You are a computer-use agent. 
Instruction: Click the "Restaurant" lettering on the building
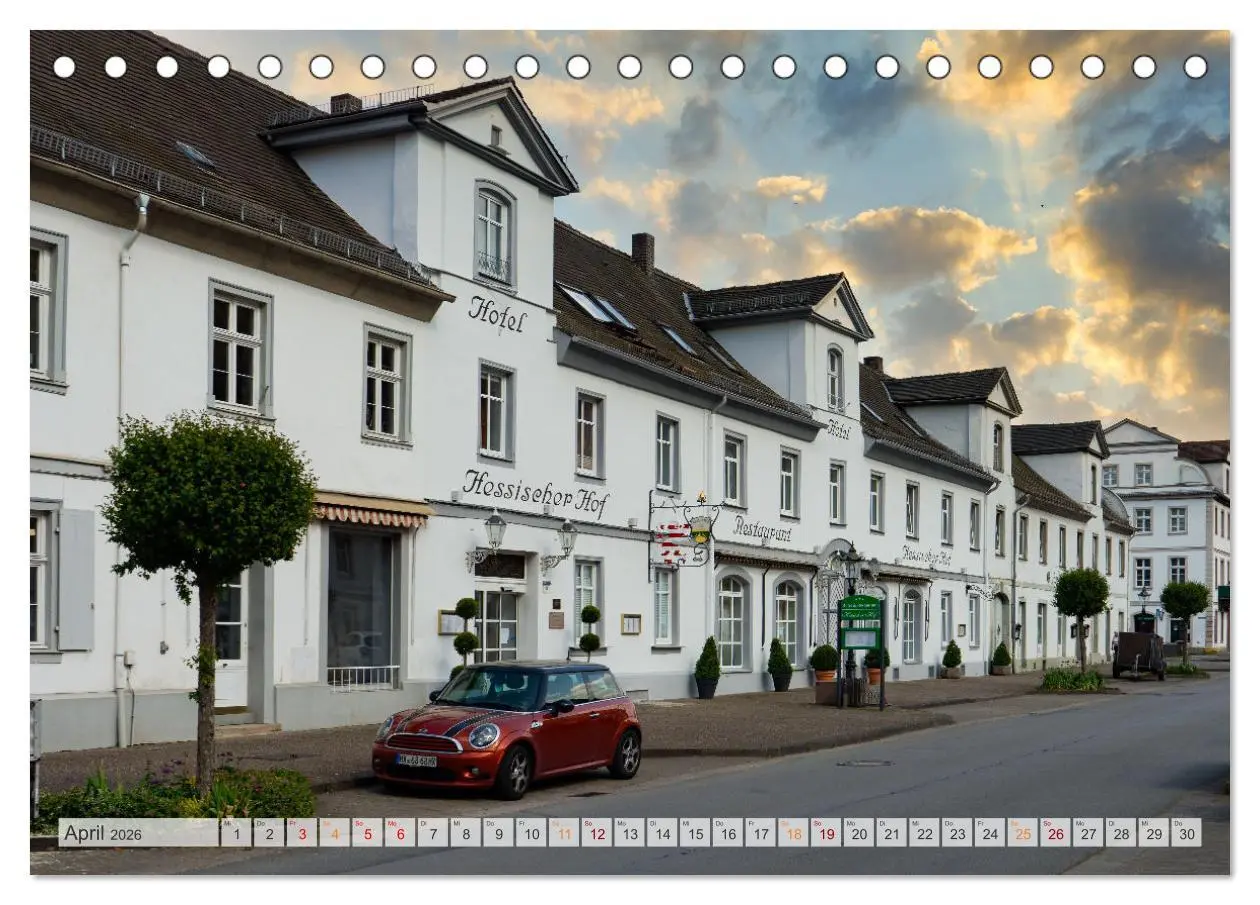(x=762, y=529)
